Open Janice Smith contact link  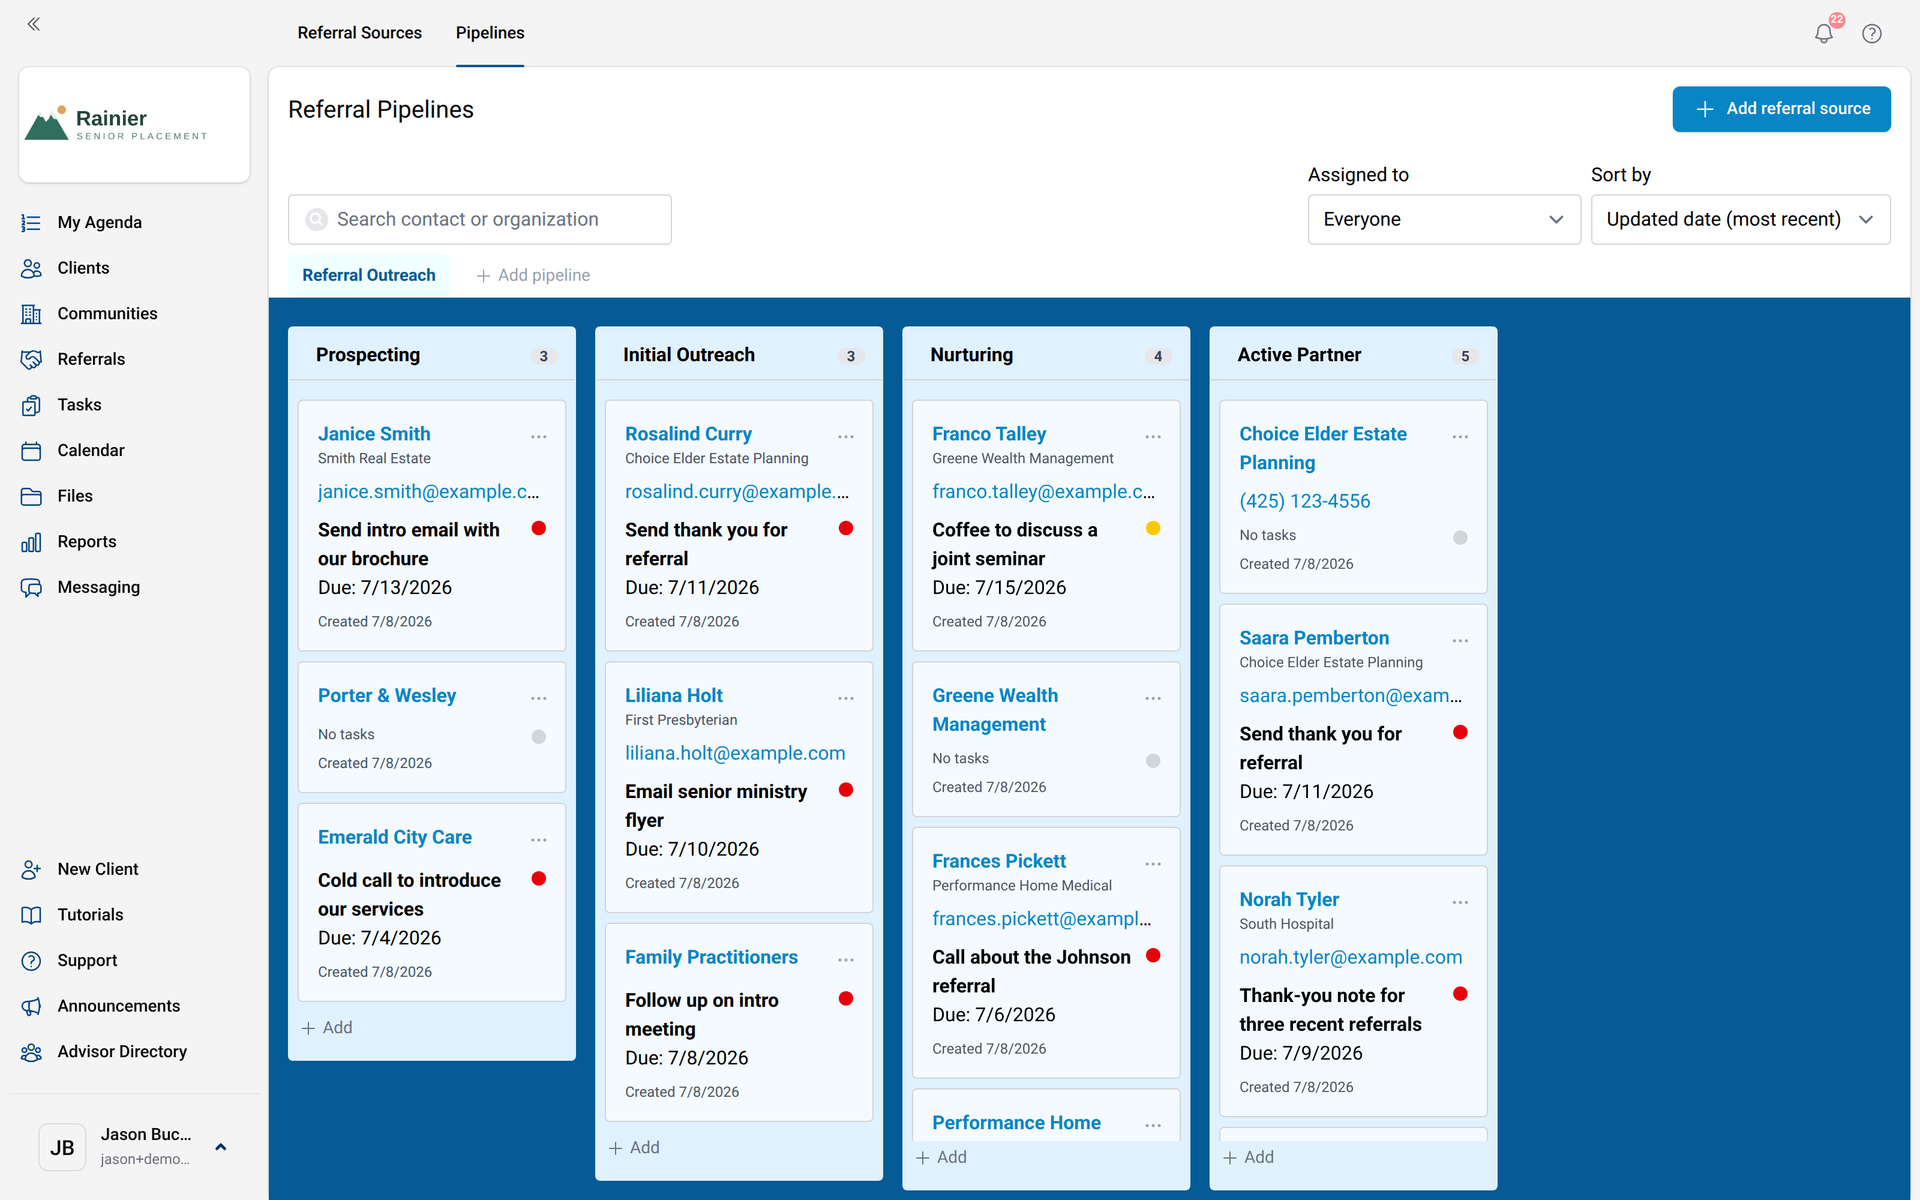pos(374,434)
